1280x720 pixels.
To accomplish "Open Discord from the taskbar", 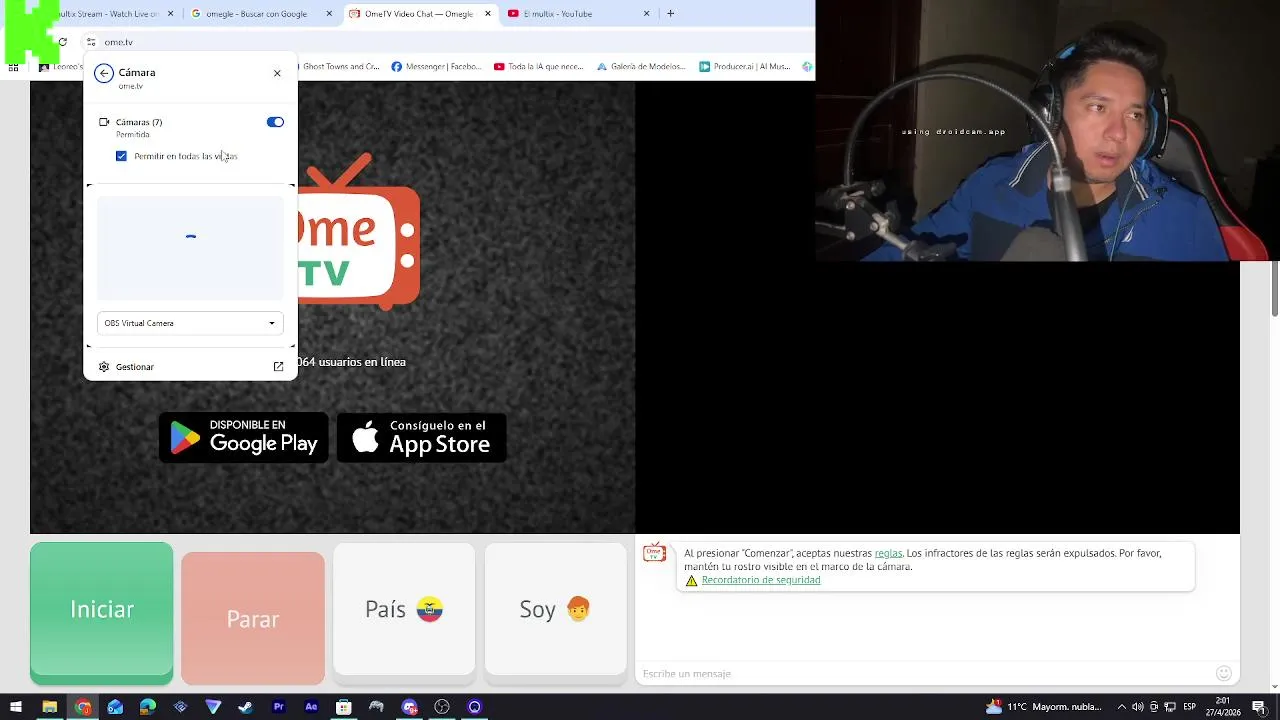I will coord(409,707).
